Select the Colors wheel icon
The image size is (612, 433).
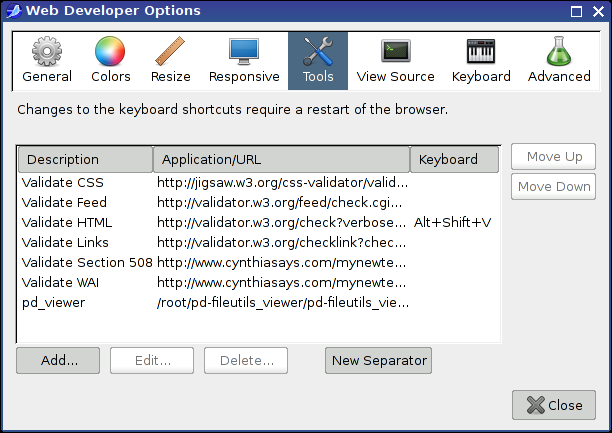[110, 51]
